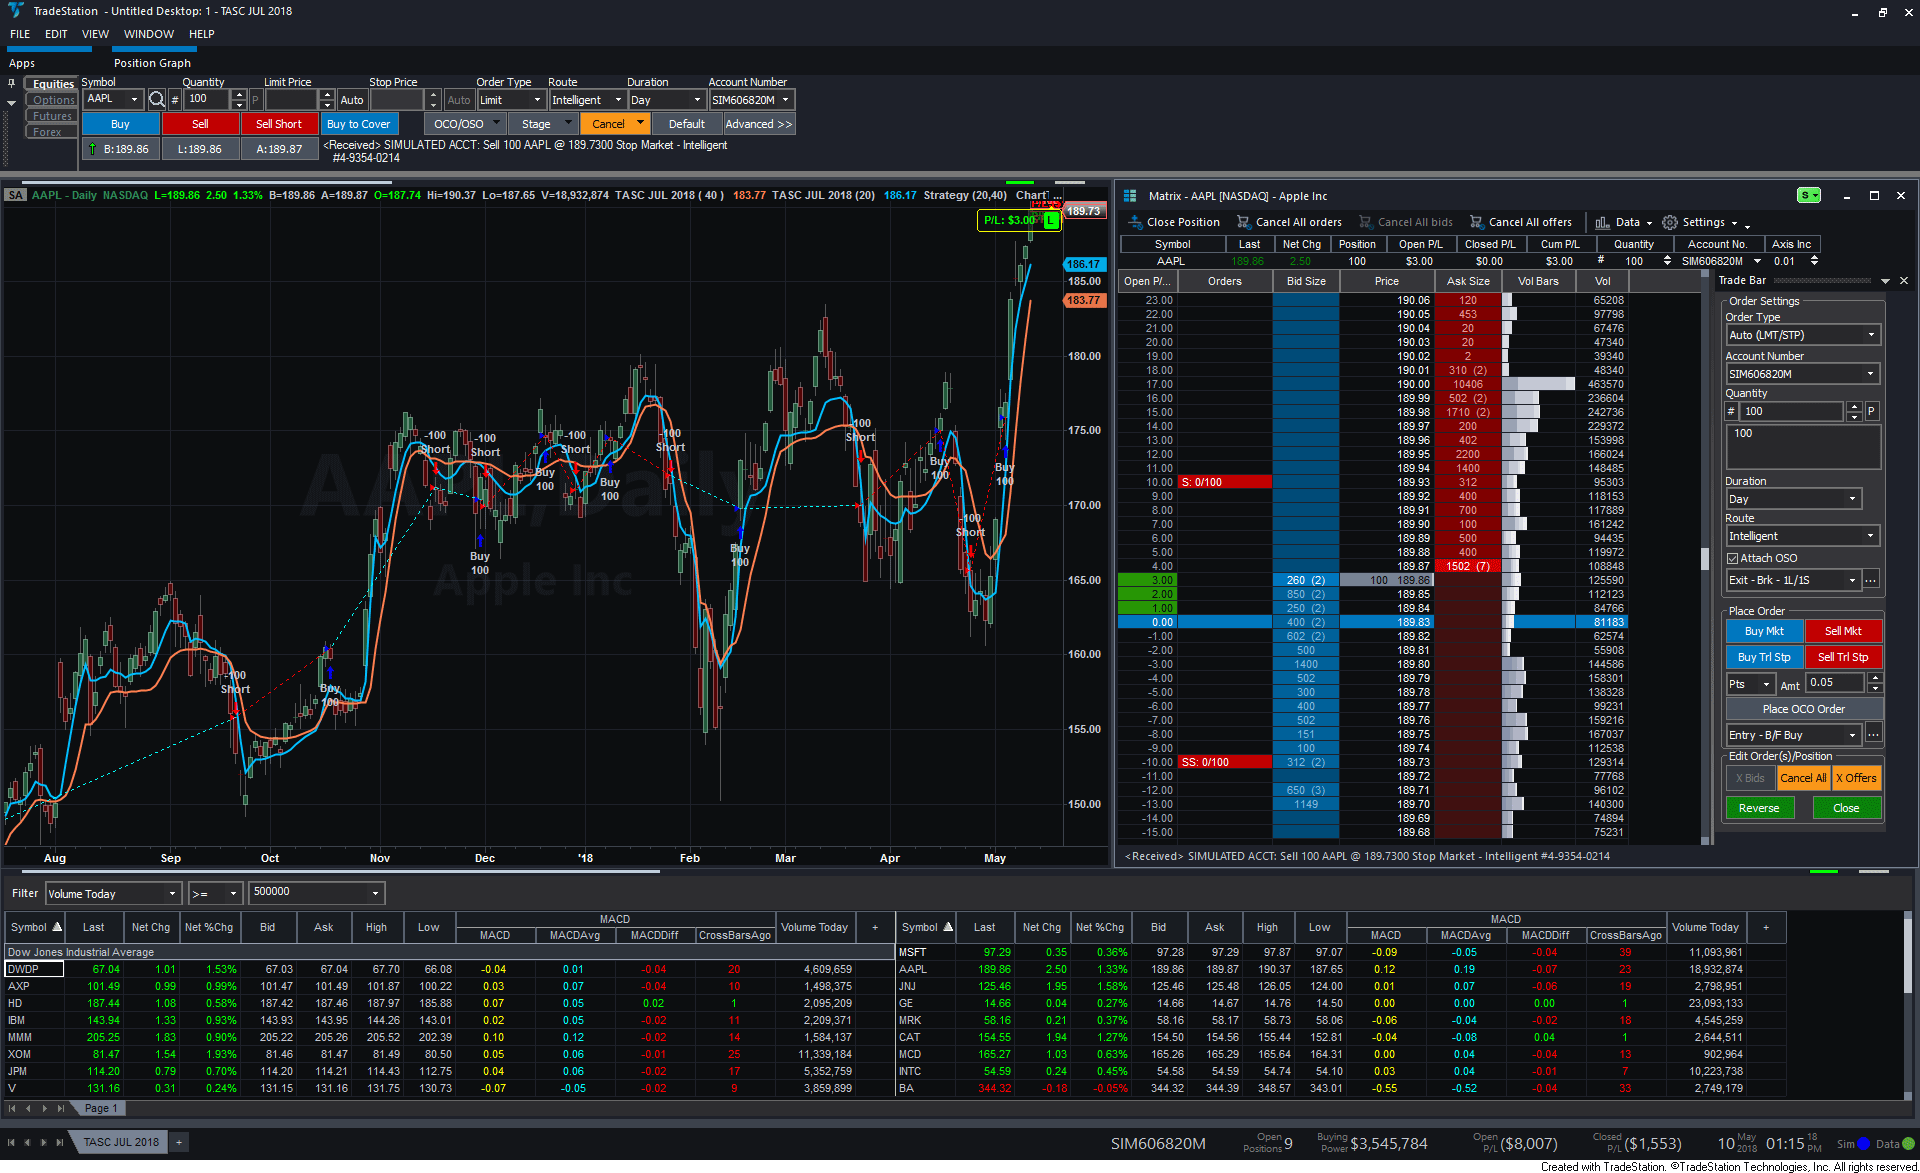Click the Reverse position icon
This screenshot has height=1173, width=1920.
pos(1760,807)
